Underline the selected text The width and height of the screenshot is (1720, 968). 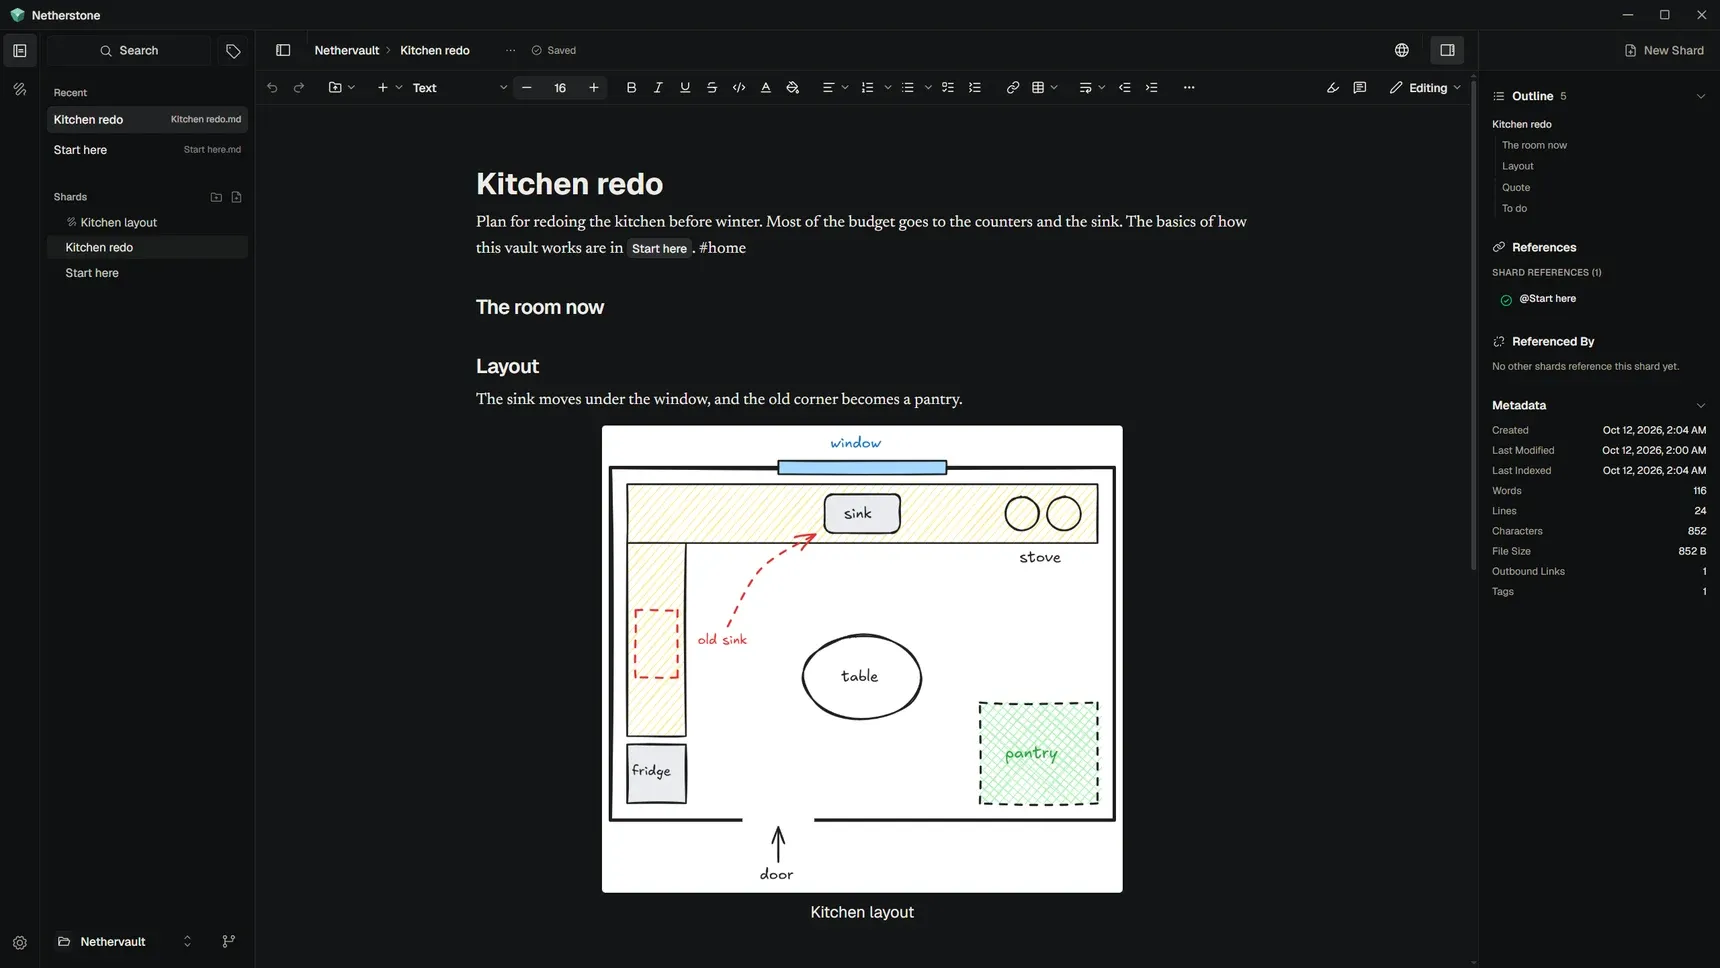tap(685, 88)
